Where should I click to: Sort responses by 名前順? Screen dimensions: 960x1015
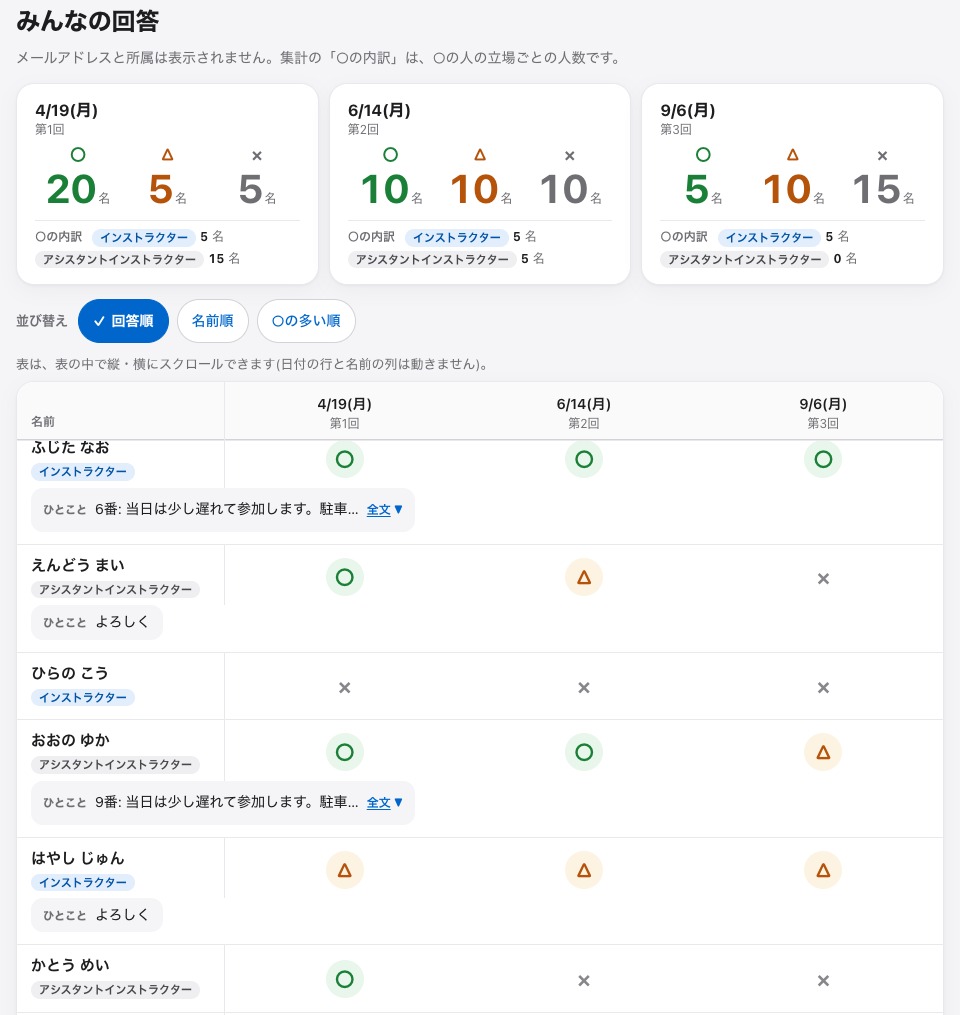click(212, 321)
